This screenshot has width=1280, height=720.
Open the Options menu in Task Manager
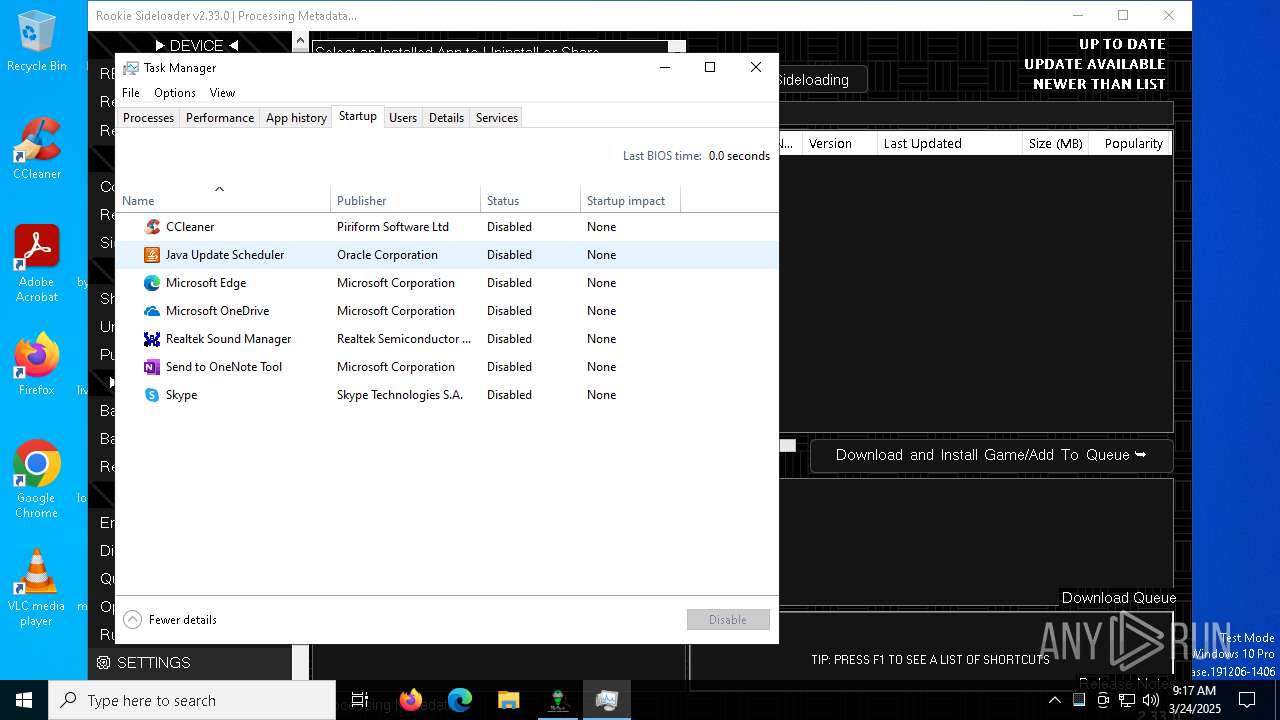pyautogui.click(x=175, y=93)
